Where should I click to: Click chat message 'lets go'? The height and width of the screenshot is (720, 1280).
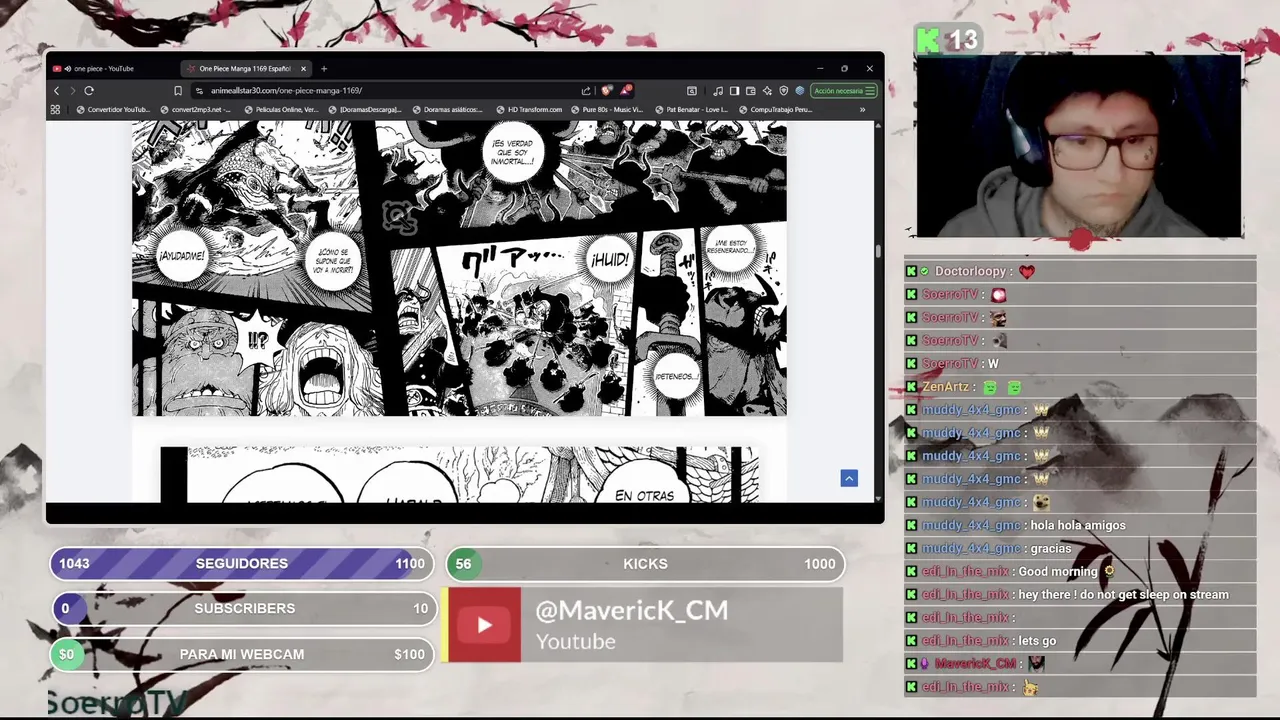click(x=1037, y=640)
